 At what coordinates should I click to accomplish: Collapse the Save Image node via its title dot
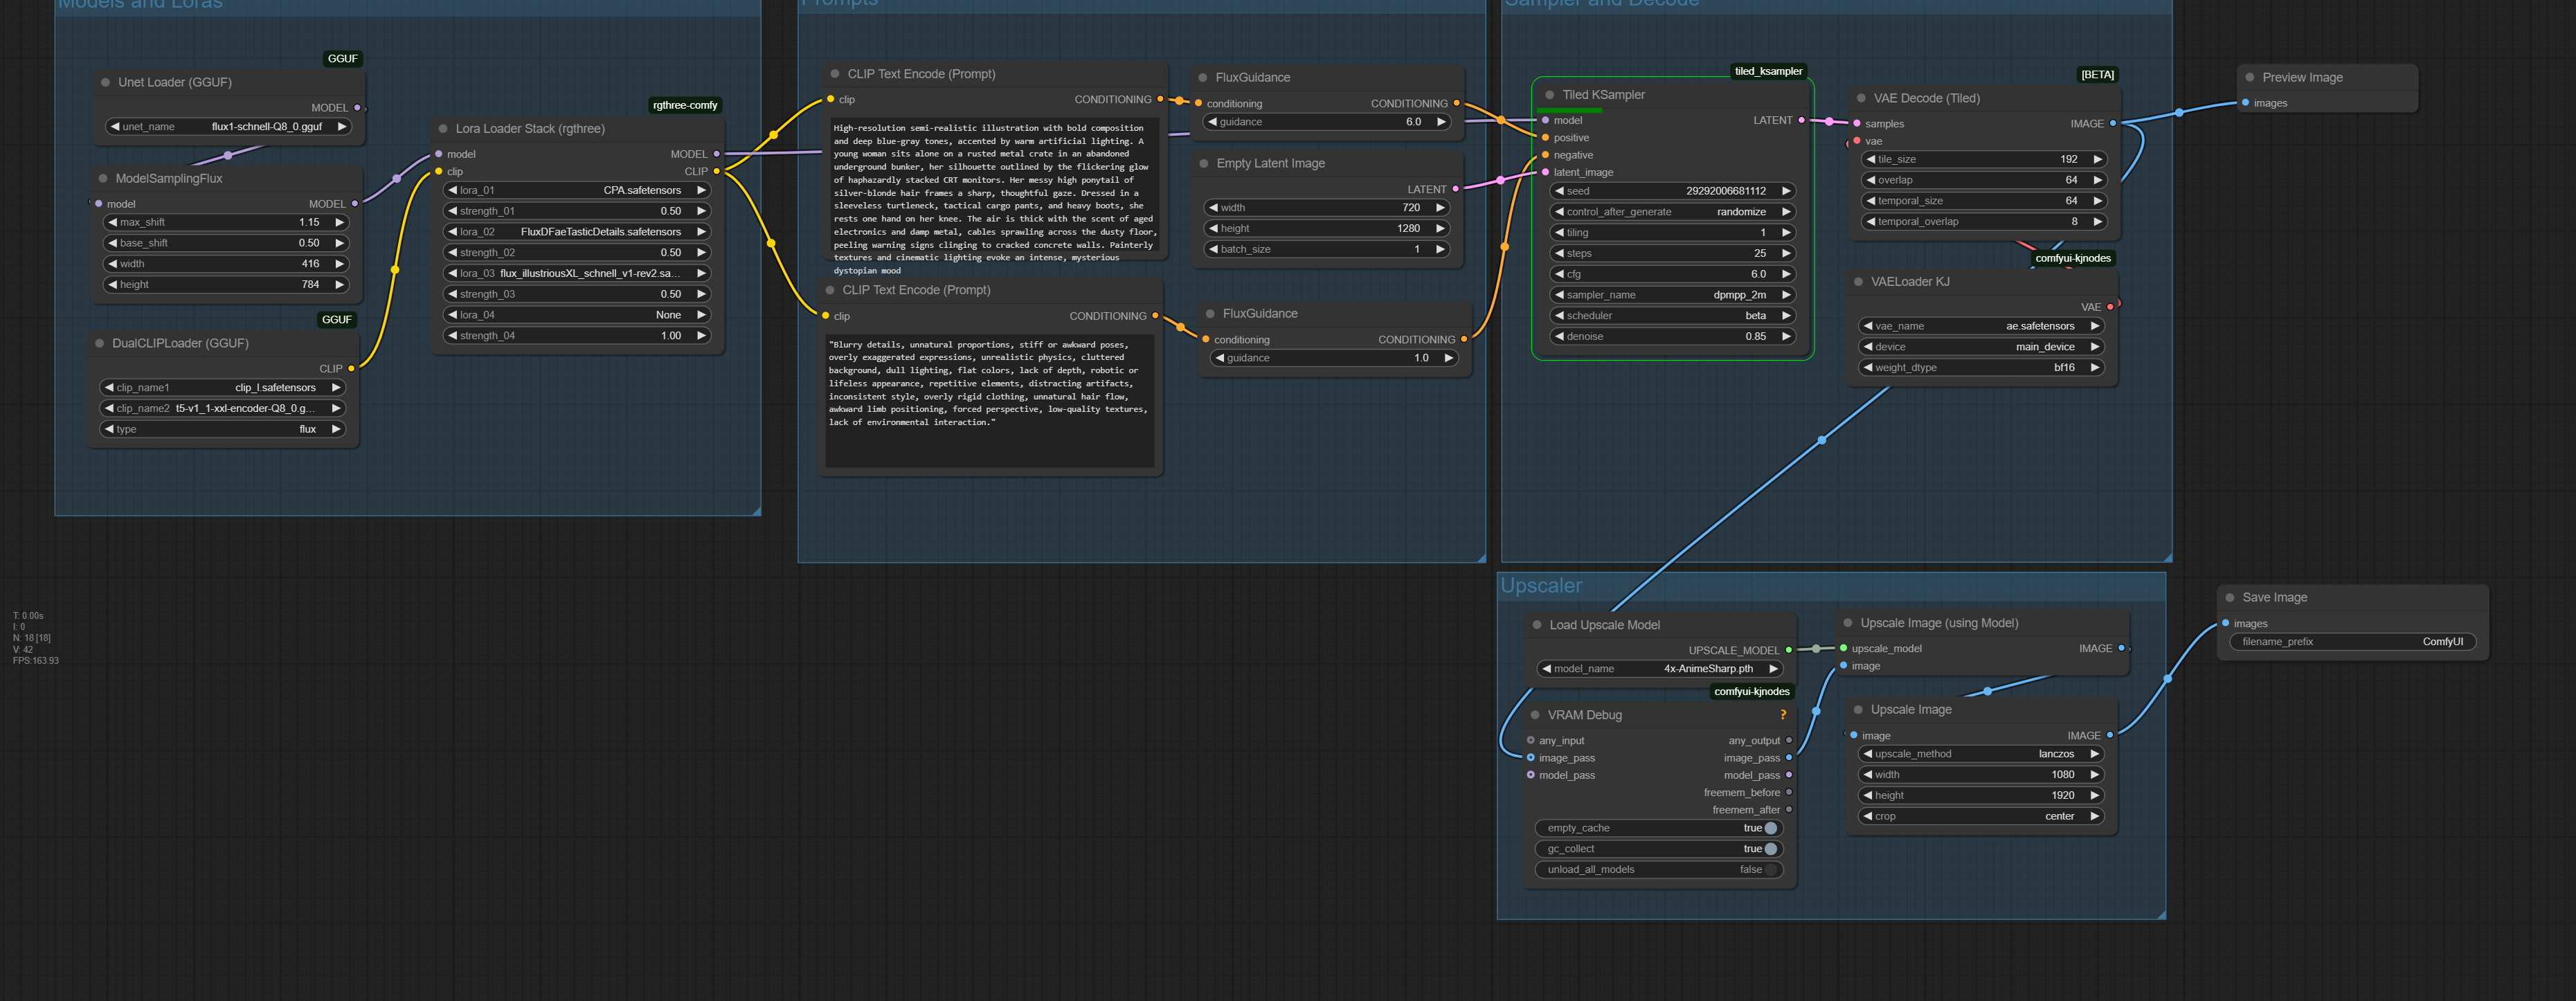(2229, 598)
